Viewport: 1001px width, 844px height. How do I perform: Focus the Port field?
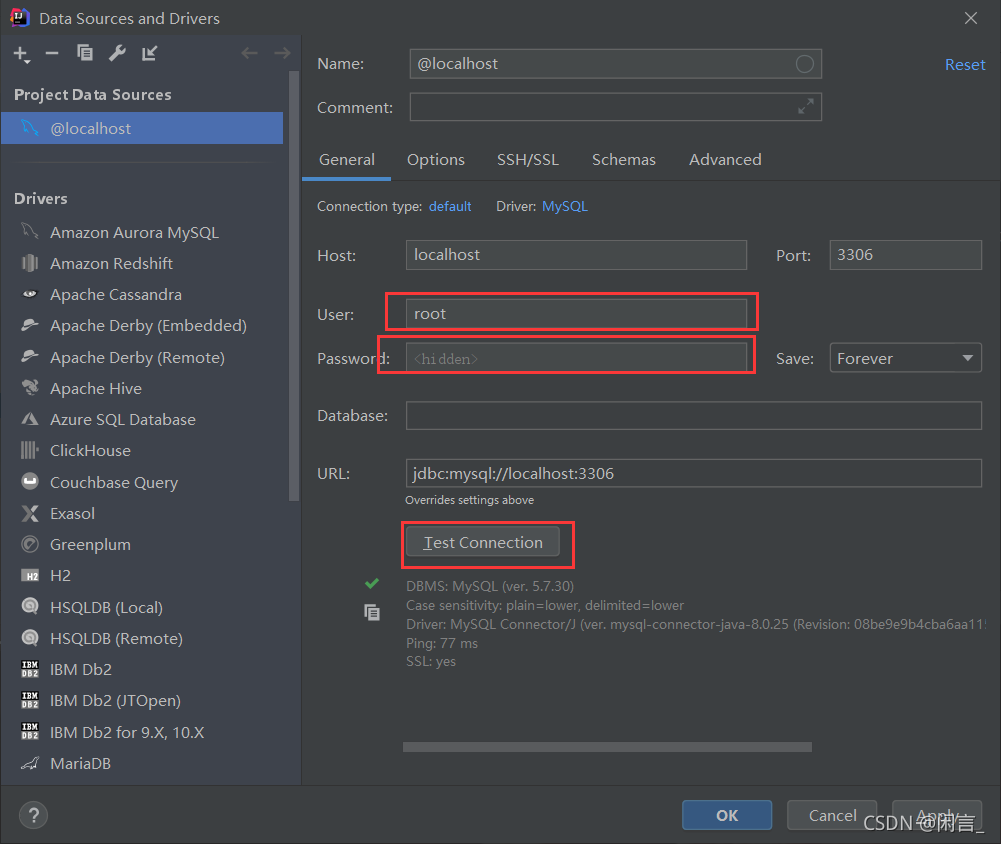point(905,255)
